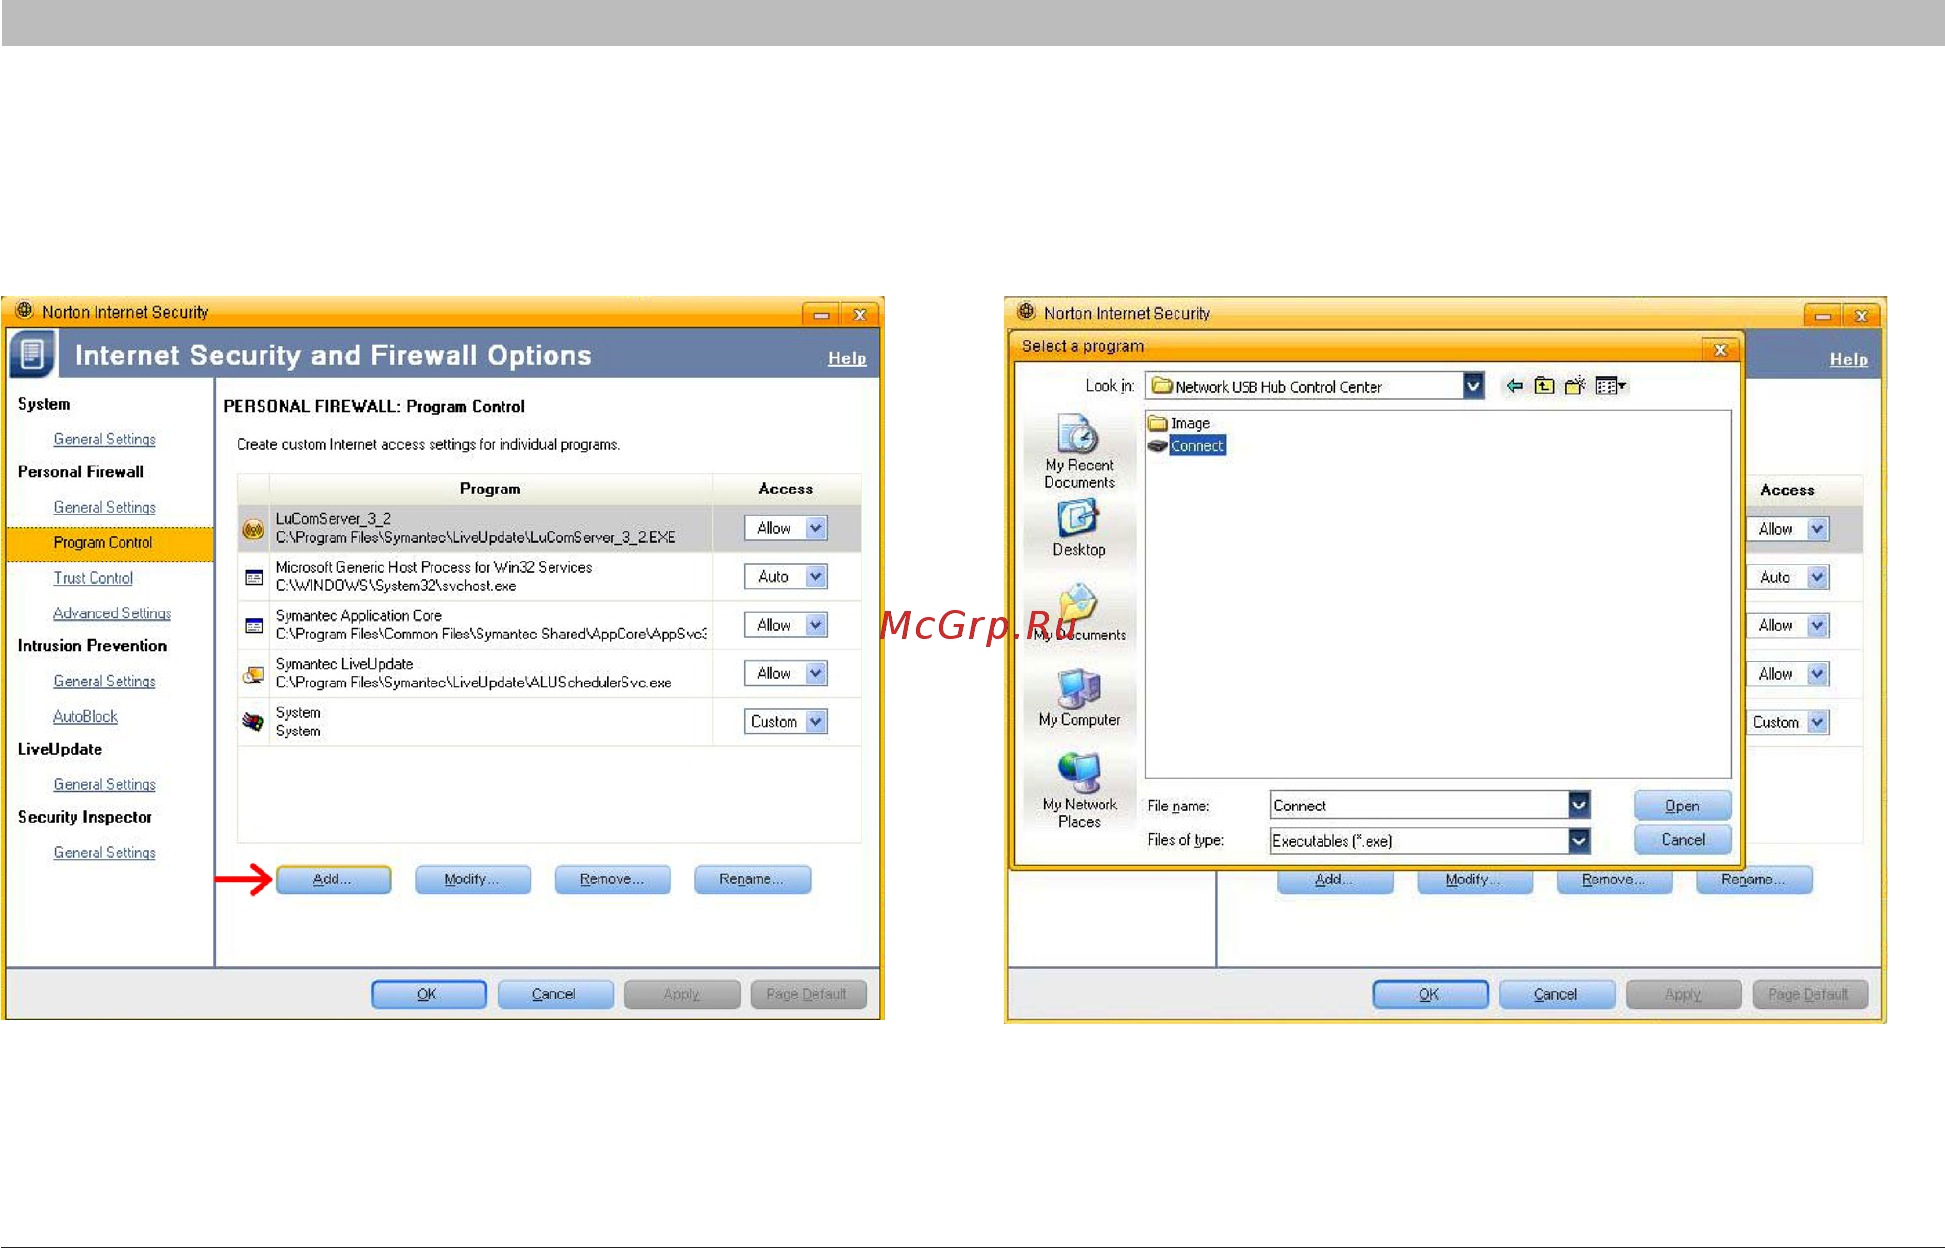Open AutoBlock under Intrusion Prevention
1945x1248 pixels.
pyautogui.click(x=85, y=716)
